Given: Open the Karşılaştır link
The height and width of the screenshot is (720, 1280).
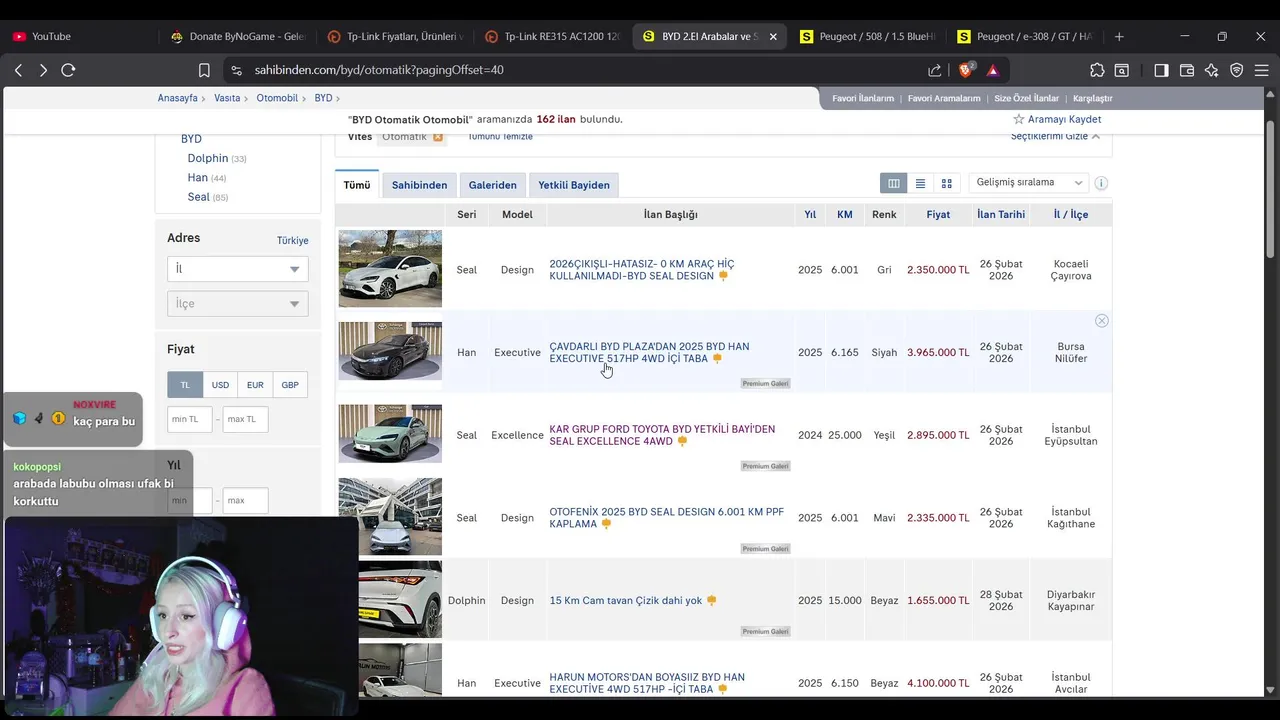Looking at the screenshot, I should (x=1092, y=98).
